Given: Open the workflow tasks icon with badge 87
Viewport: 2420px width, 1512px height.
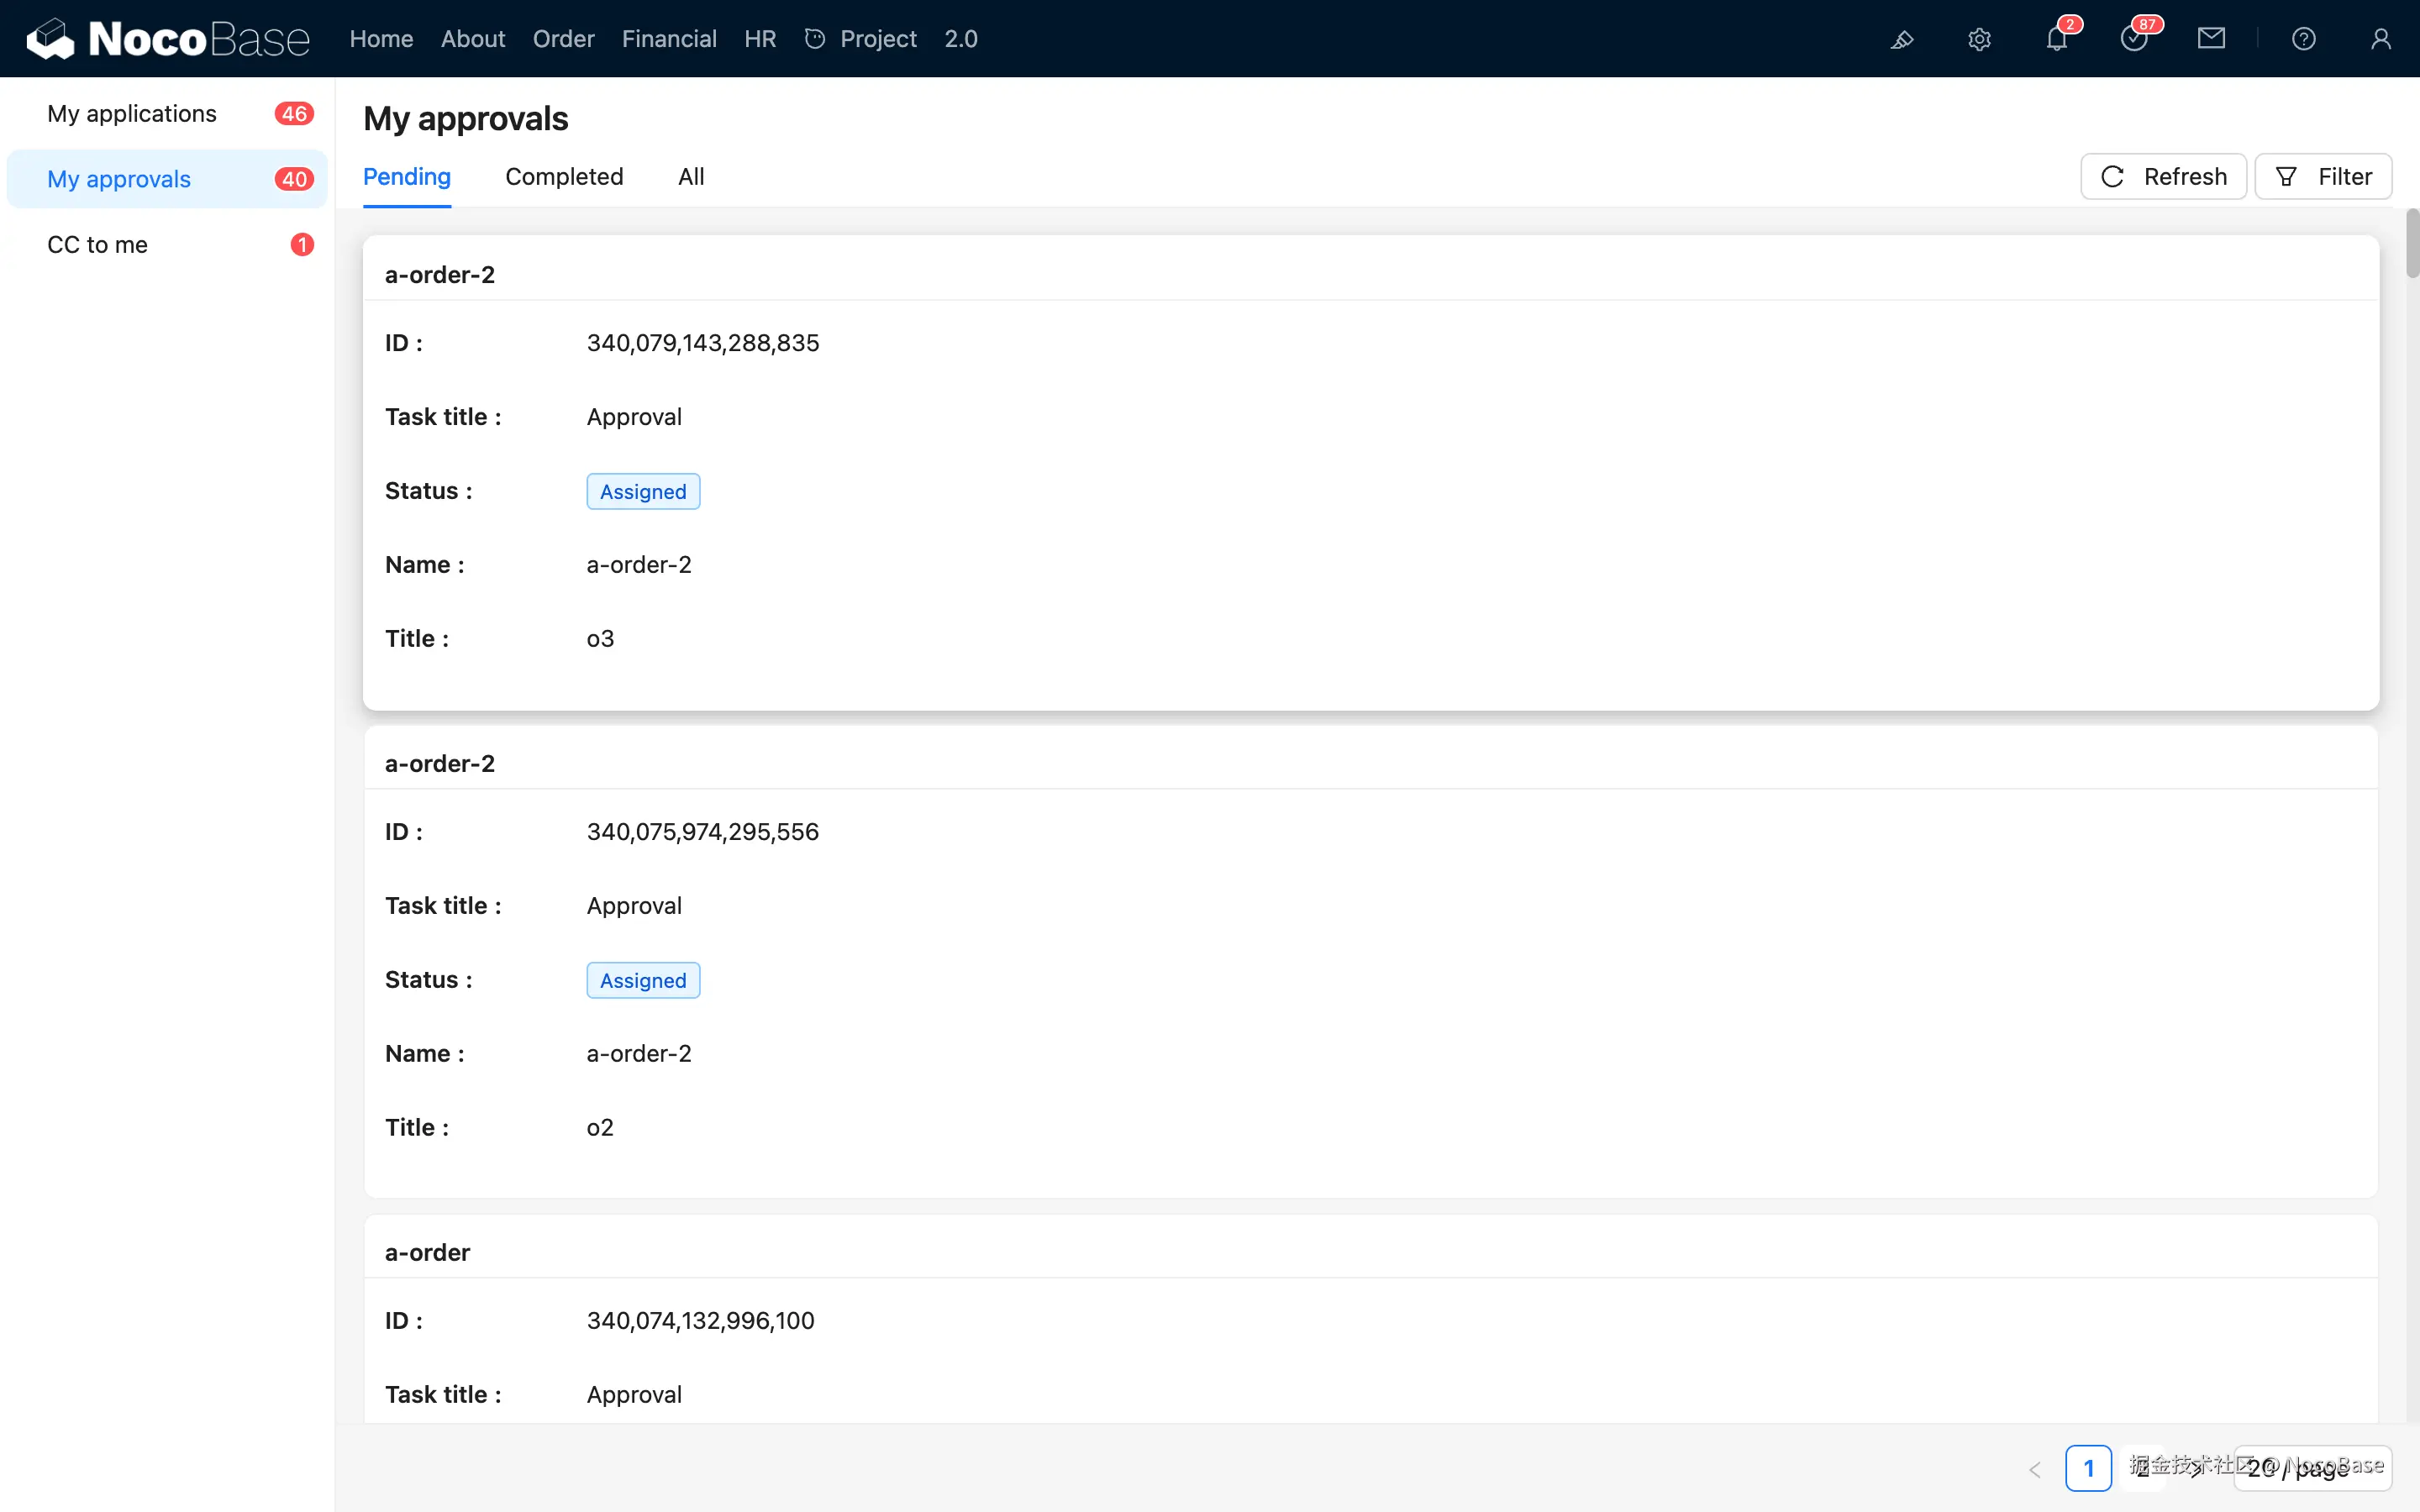Looking at the screenshot, I should coord(2134,39).
